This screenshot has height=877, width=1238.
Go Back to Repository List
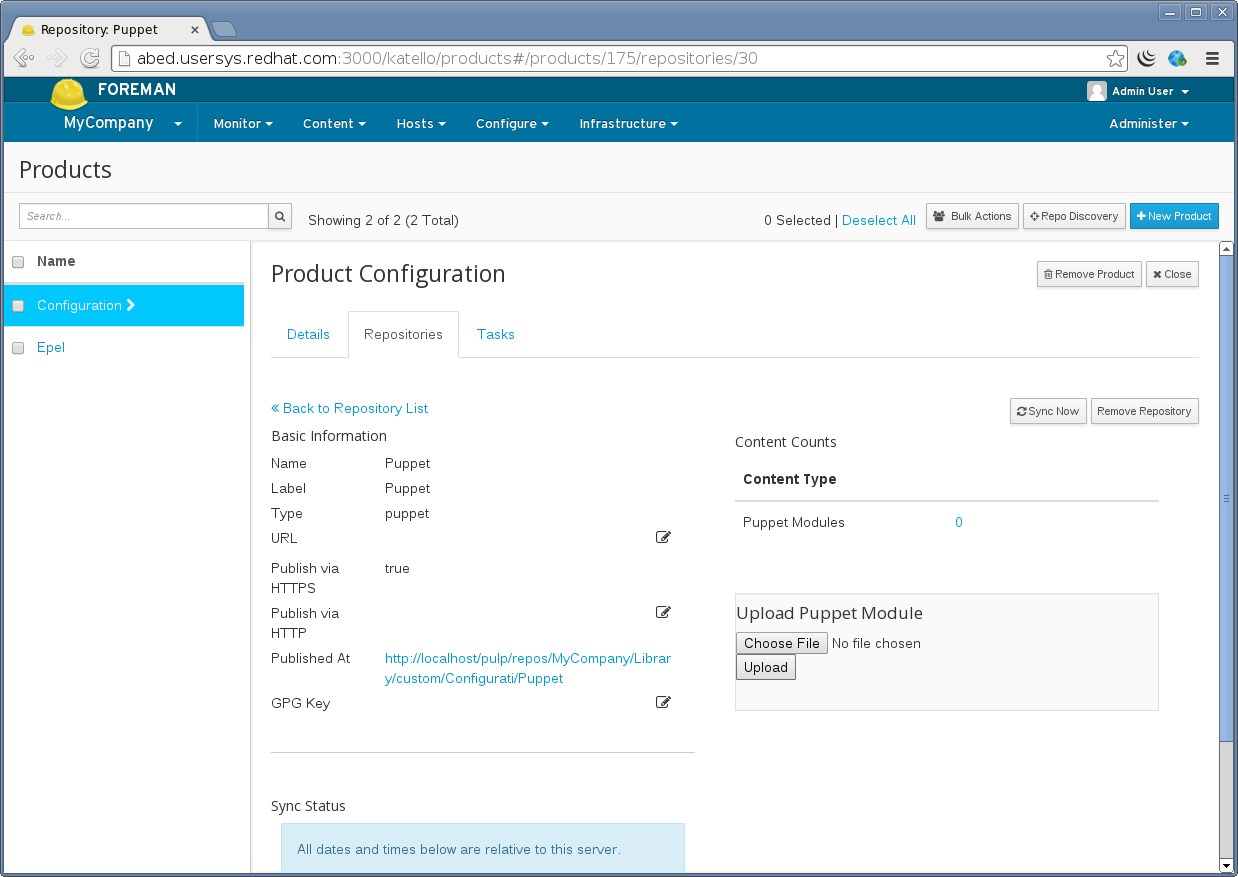(349, 408)
